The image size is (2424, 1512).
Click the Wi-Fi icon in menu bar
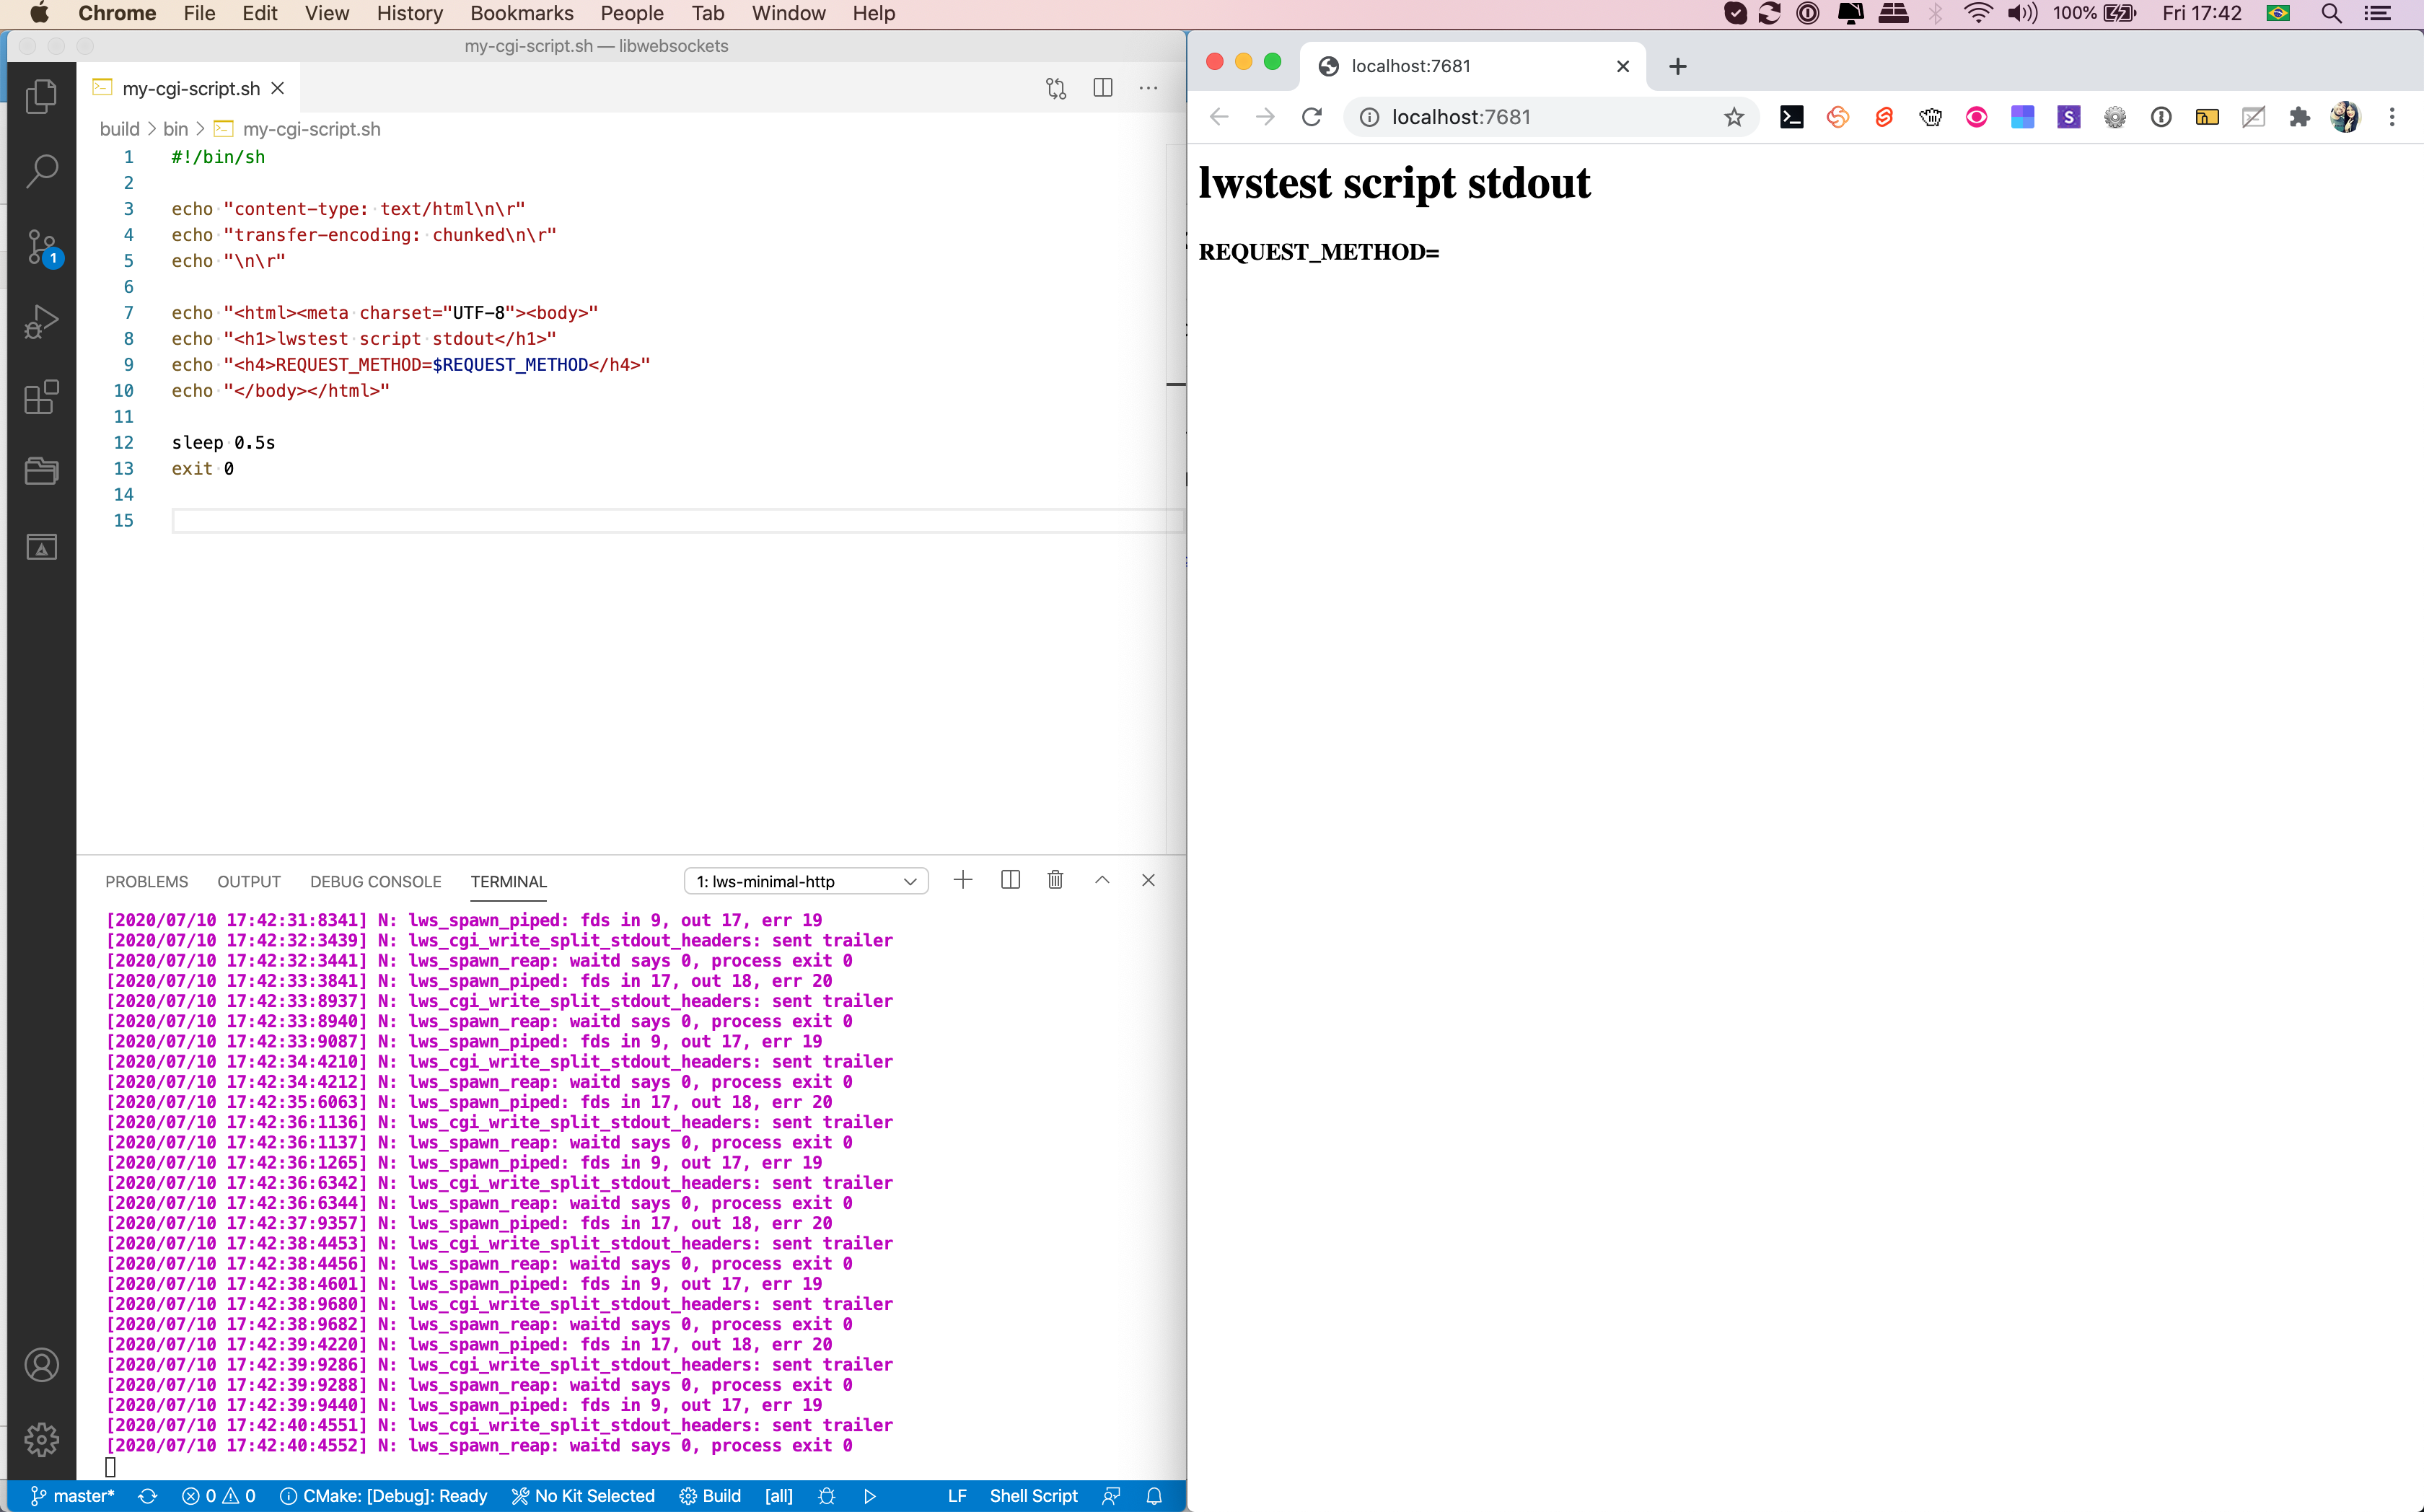pos(1977,13)
